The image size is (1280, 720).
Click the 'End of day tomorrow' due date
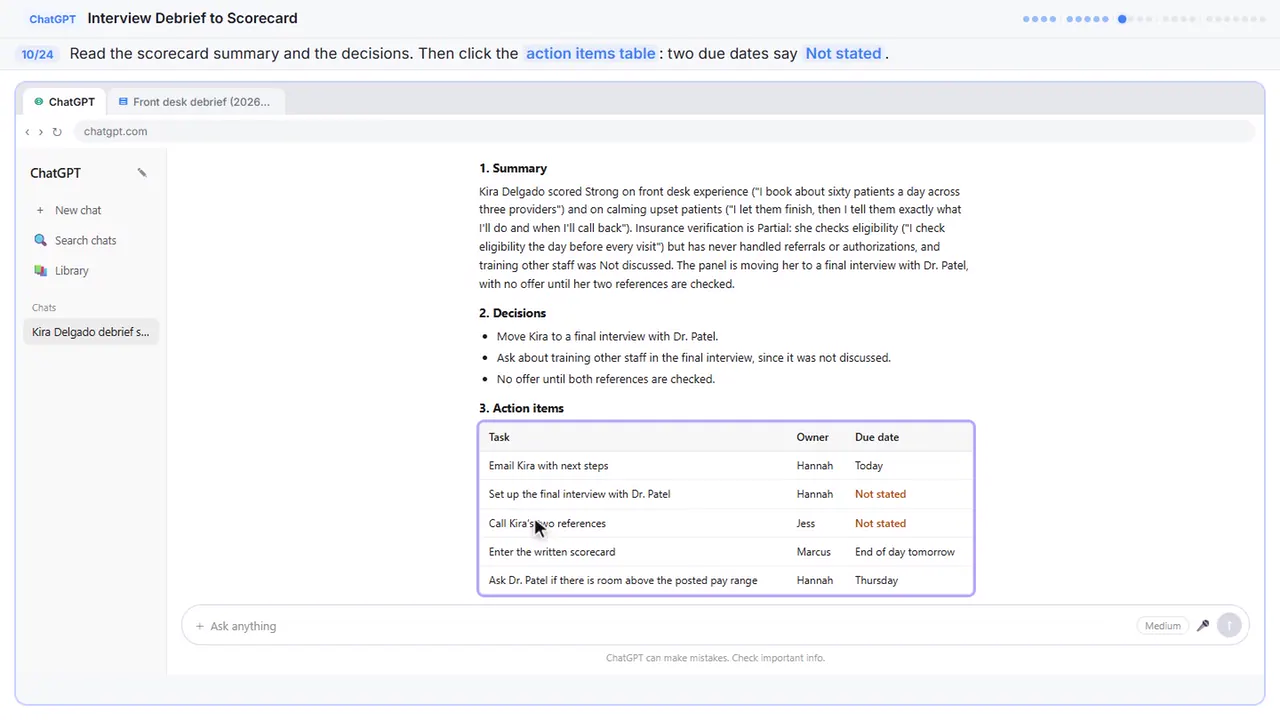pos(905,552)
